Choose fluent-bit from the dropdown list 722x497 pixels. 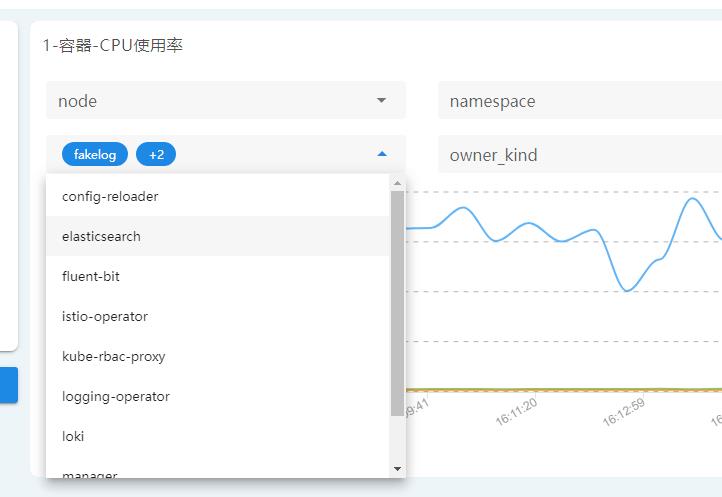click(91, 277)
